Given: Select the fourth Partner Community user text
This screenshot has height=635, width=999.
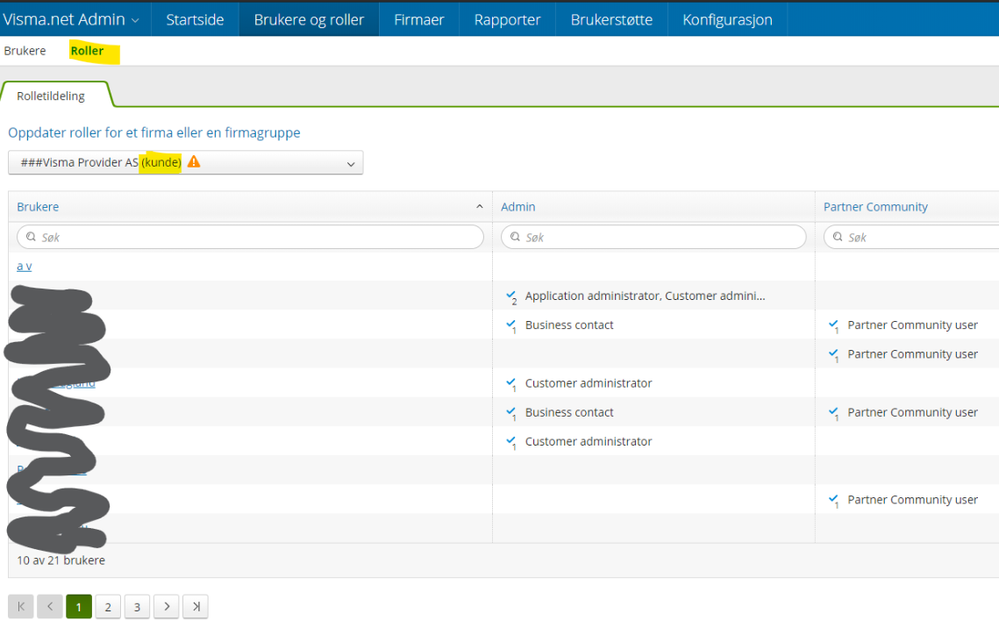Looking at the screenshot, I should tap(912, 500).
